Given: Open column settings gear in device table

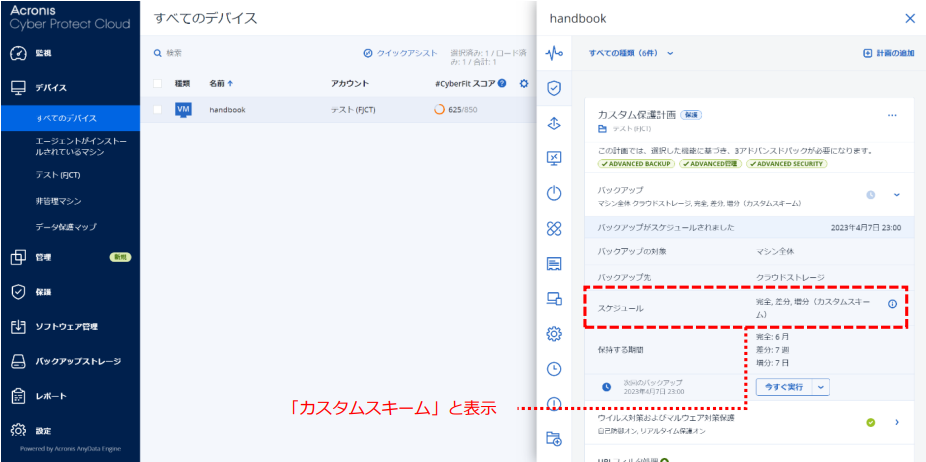Looking at the screenshot, I should coord(524,84).
